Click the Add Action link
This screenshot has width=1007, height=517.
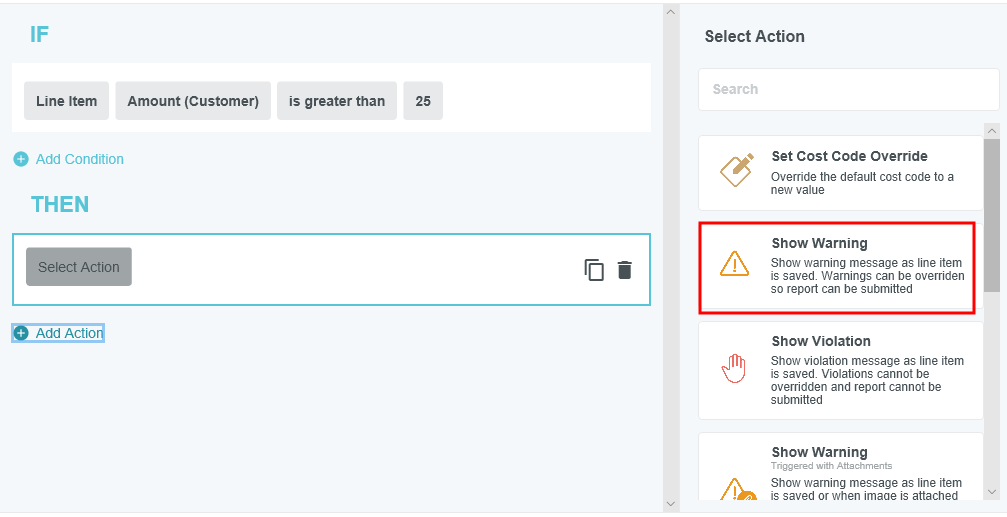coord(70,333)
